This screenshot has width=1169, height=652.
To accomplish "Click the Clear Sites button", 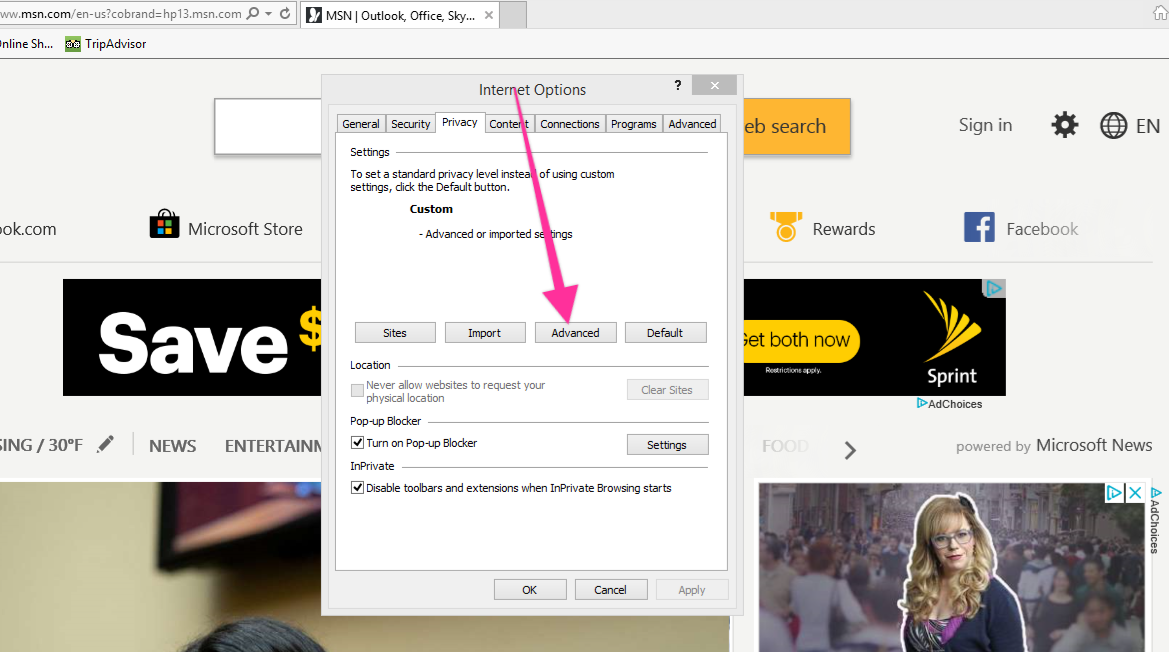I will tap(667, 390).
